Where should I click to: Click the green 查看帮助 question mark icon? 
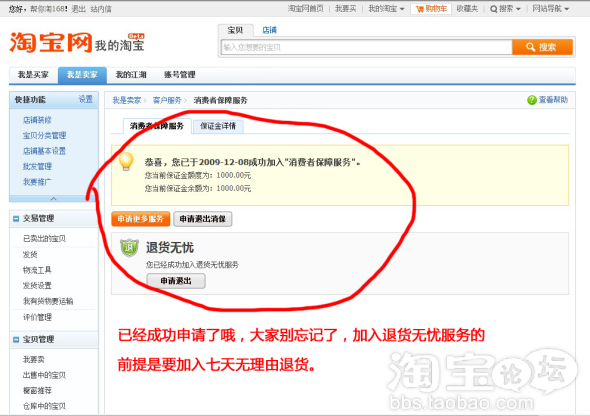click(x=532, y=100)
